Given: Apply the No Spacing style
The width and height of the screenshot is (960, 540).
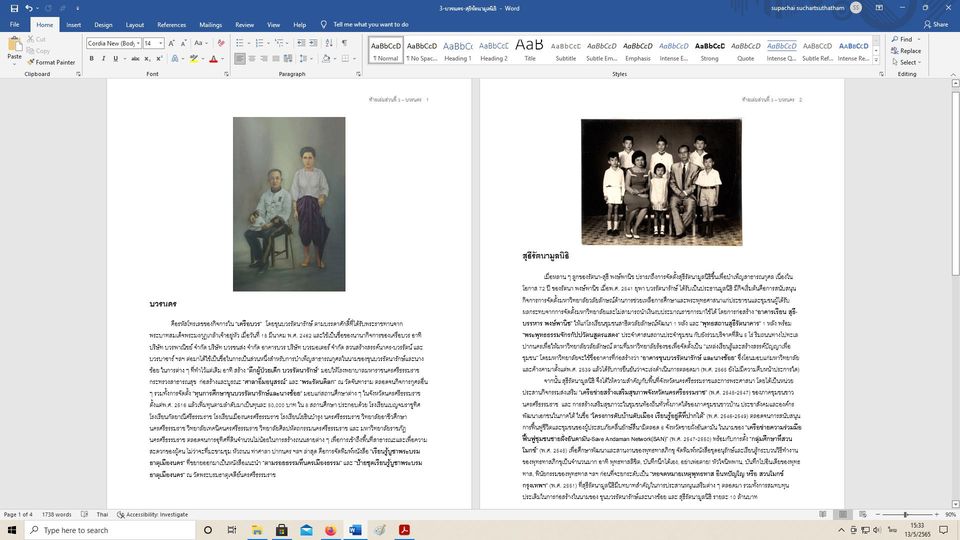Looking at the screenshot, I should (x=422, y=50).
